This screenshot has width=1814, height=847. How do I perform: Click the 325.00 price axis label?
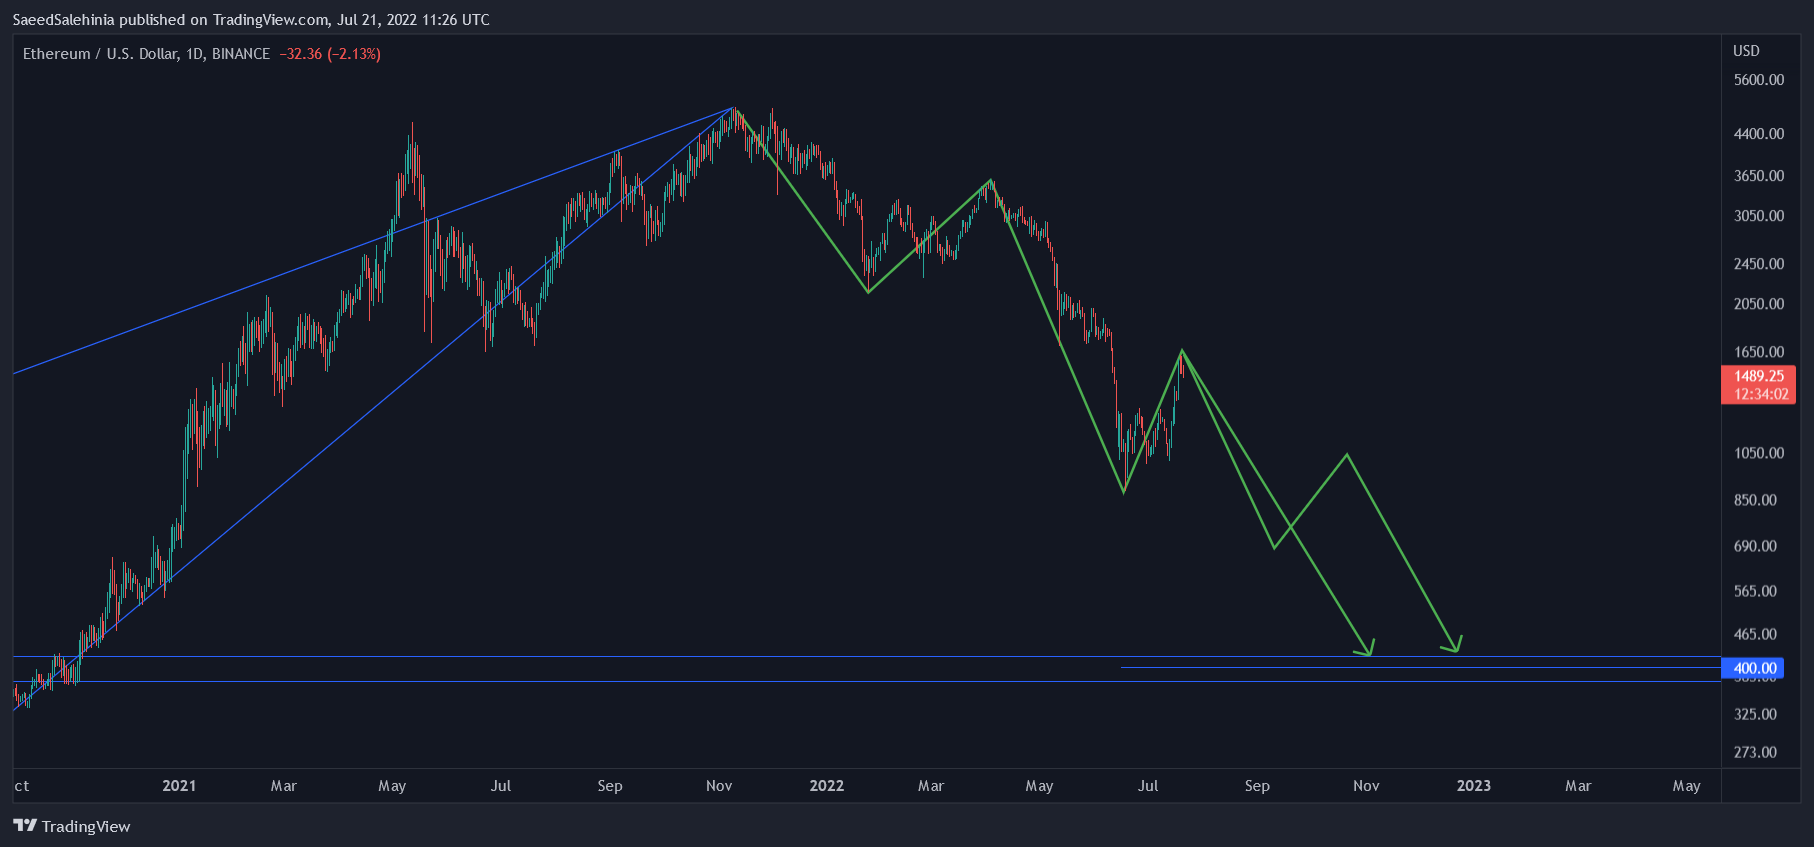[x=1755, y=714]
